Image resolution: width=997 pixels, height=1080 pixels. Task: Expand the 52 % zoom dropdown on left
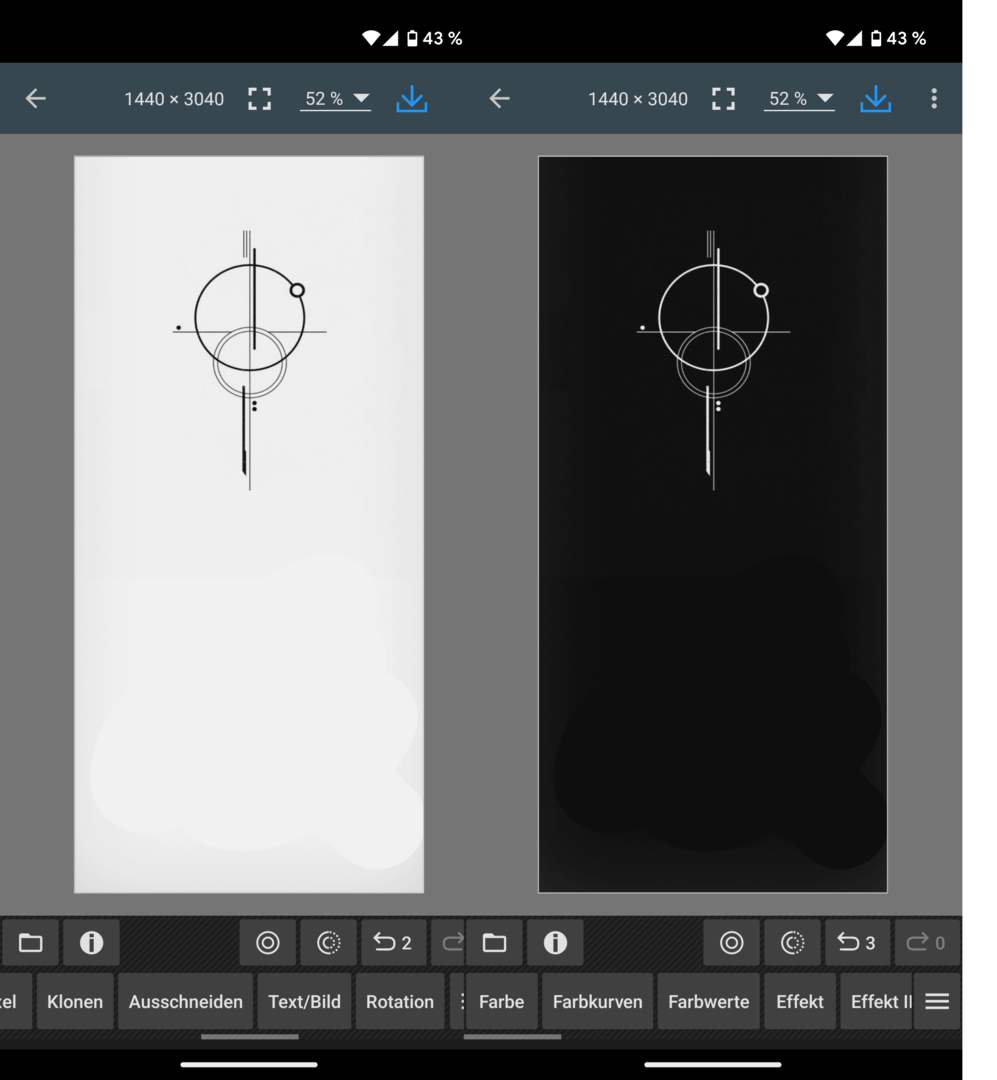tap(335, 98)
